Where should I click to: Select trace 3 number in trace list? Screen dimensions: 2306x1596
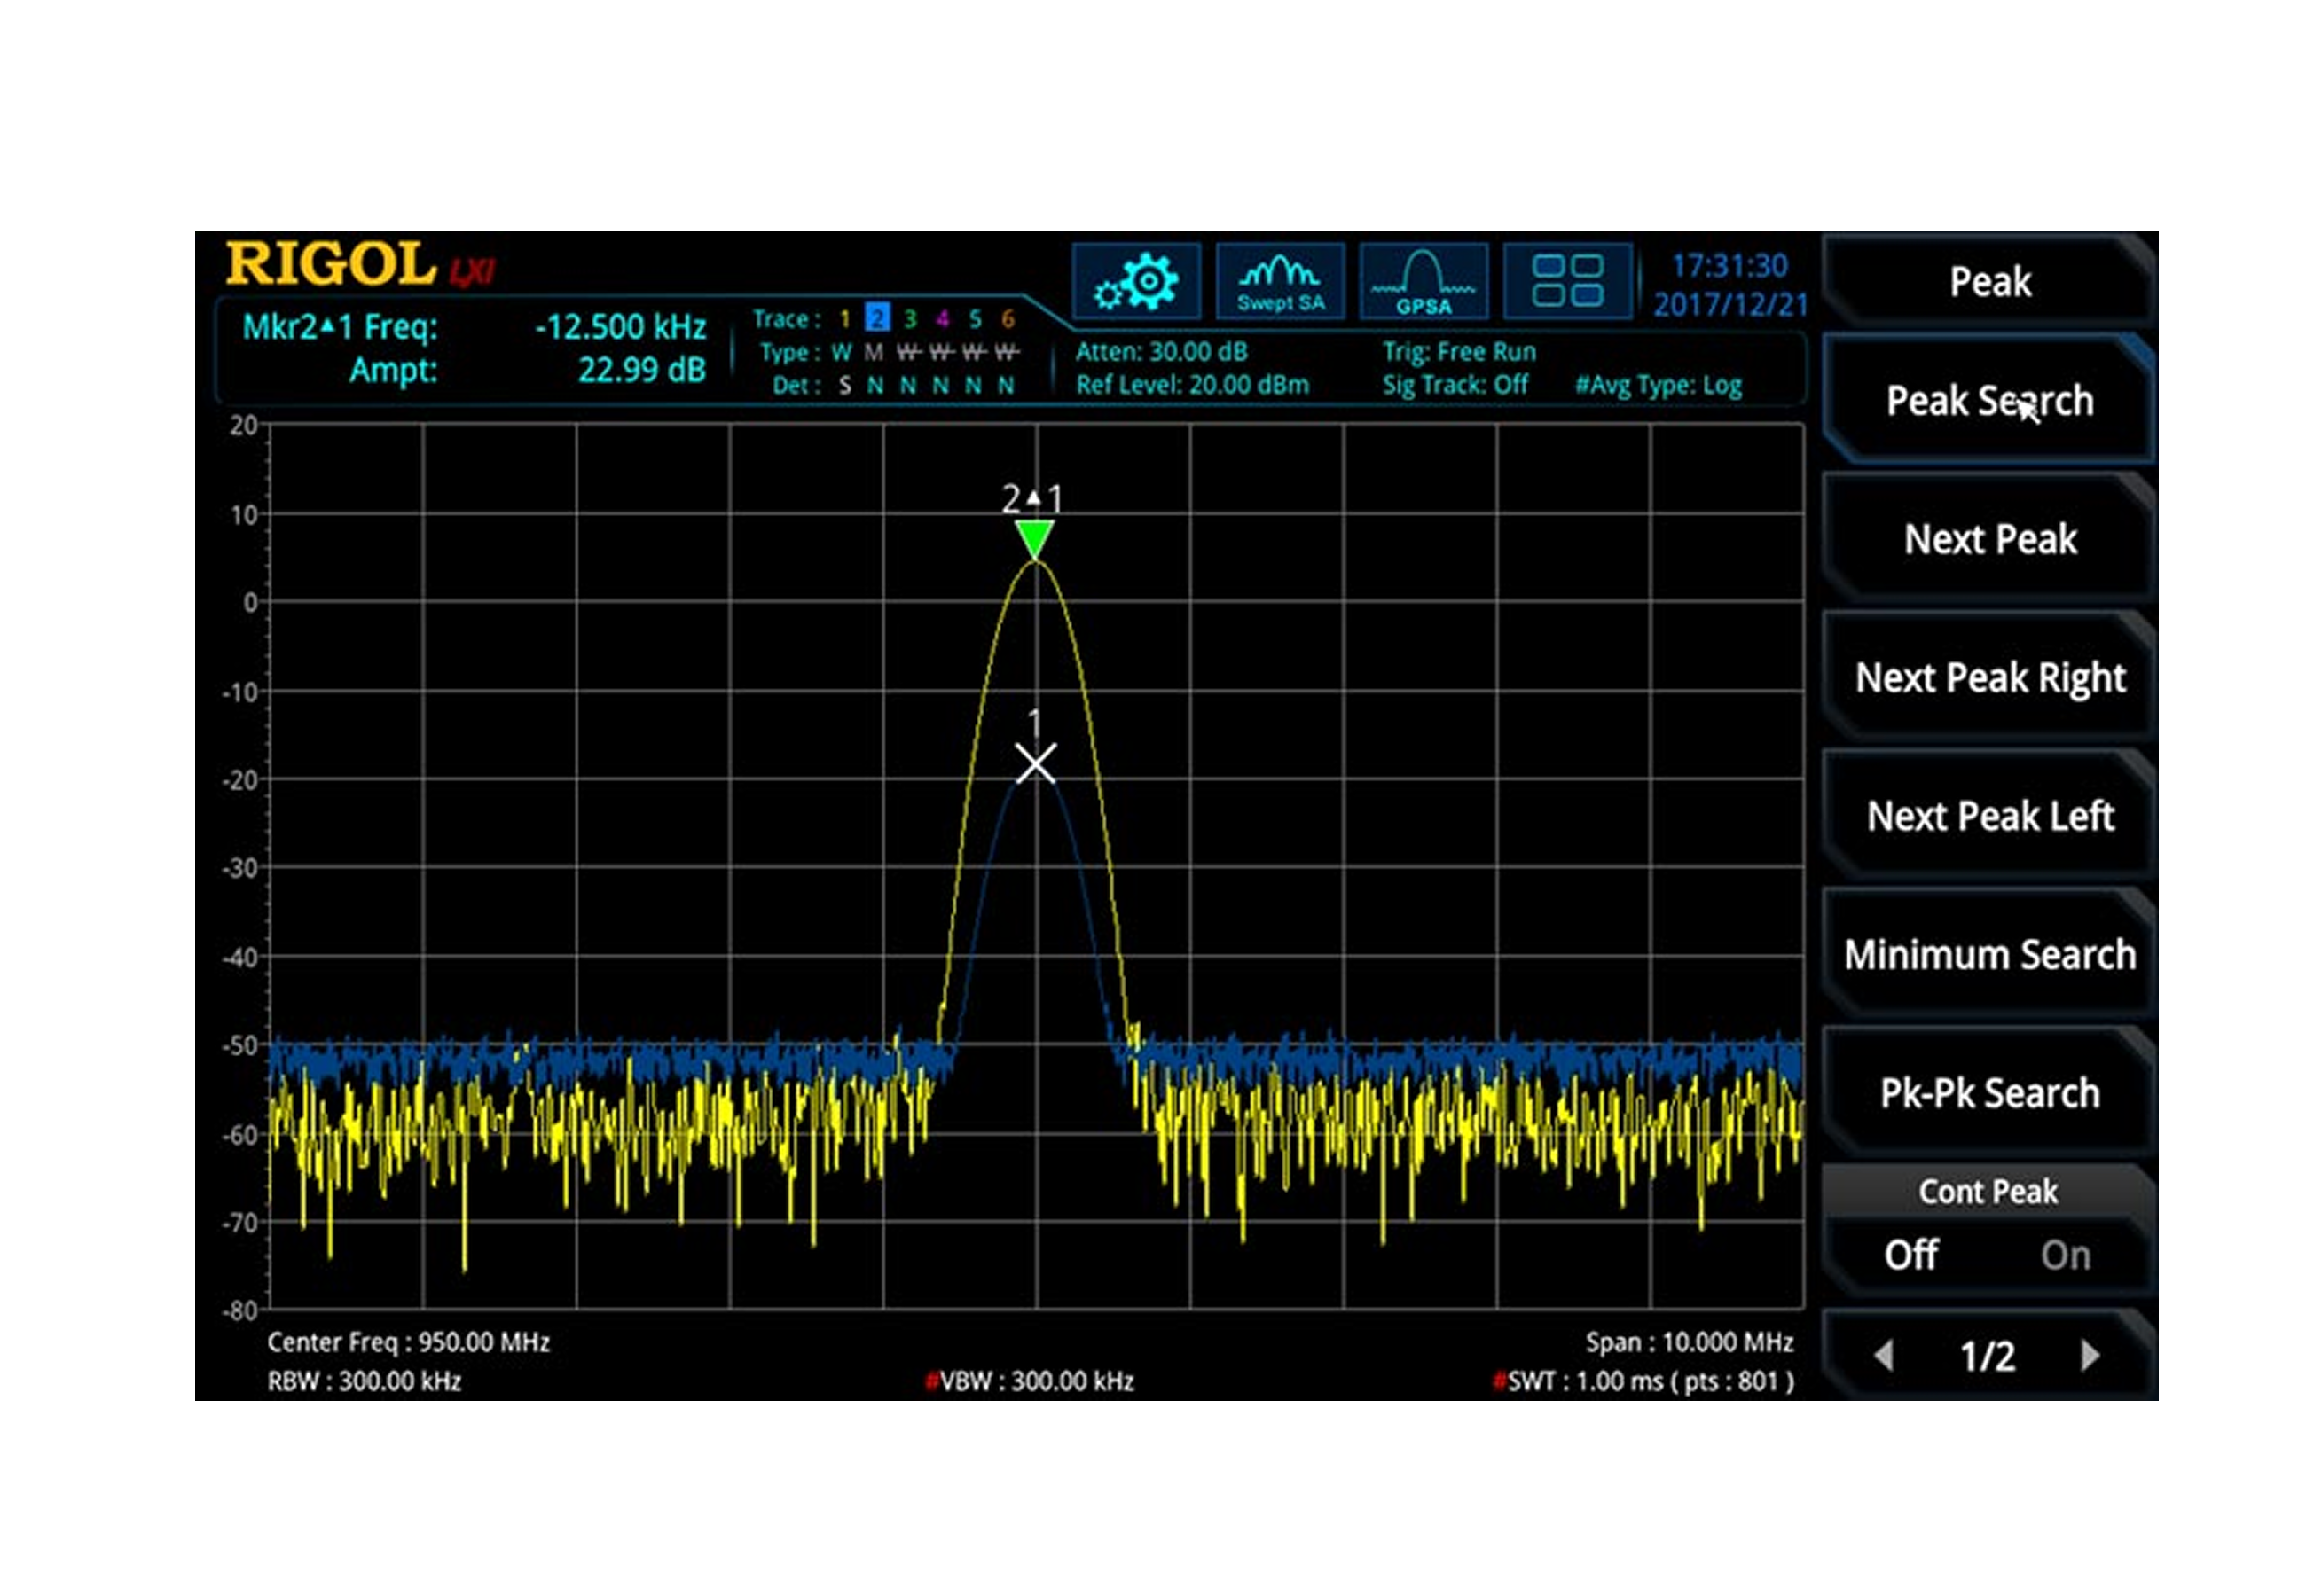(909, 318)
